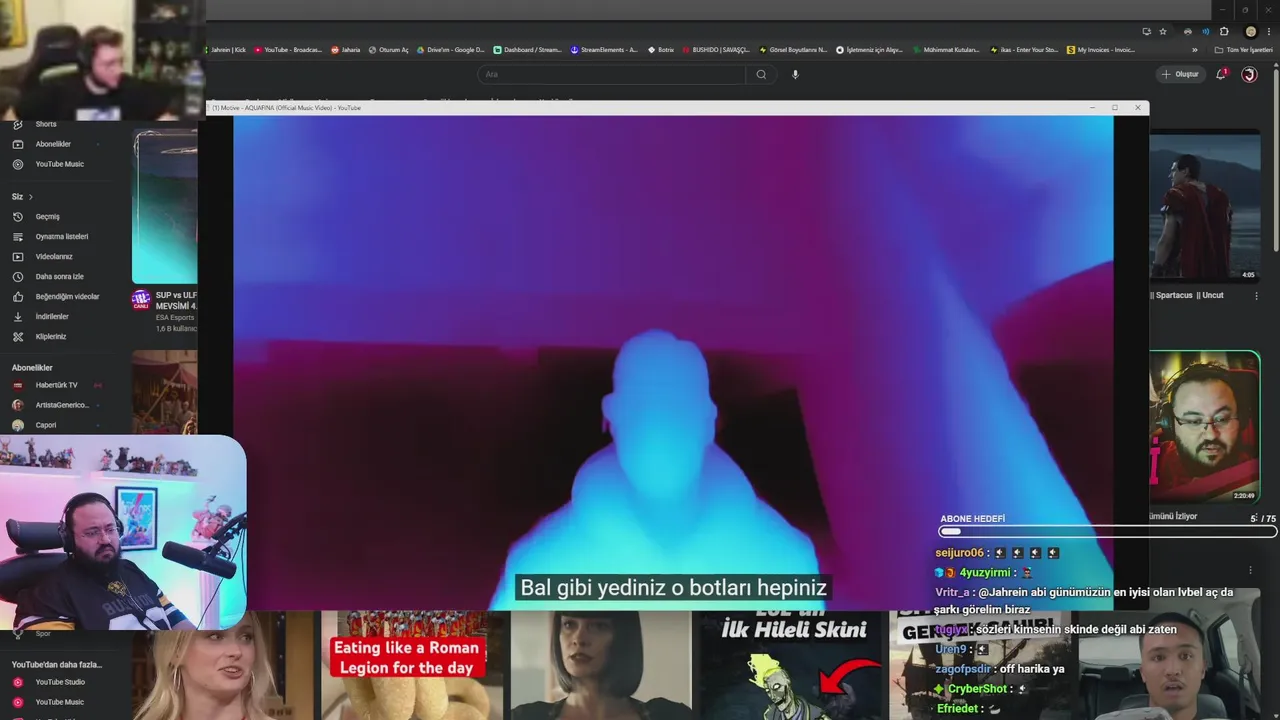Open the YouTube account avatar menu
Screen dimensions: 1280x720
tap(1249, 74)
